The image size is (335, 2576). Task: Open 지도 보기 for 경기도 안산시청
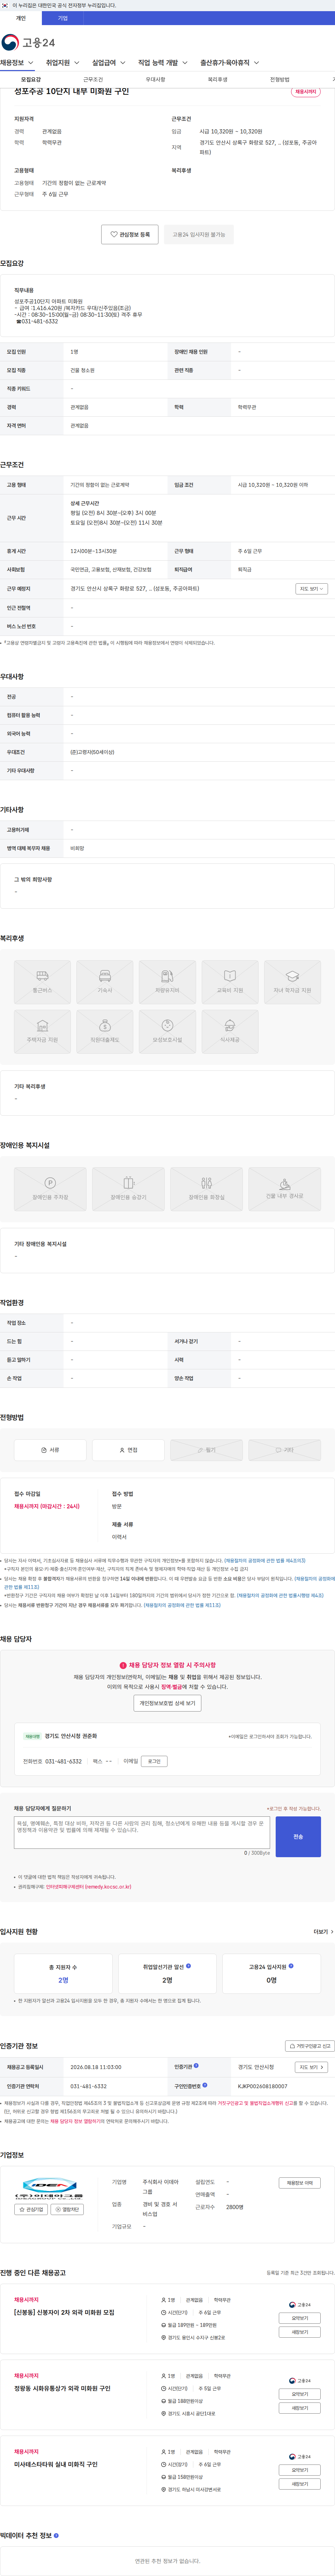311,2067
